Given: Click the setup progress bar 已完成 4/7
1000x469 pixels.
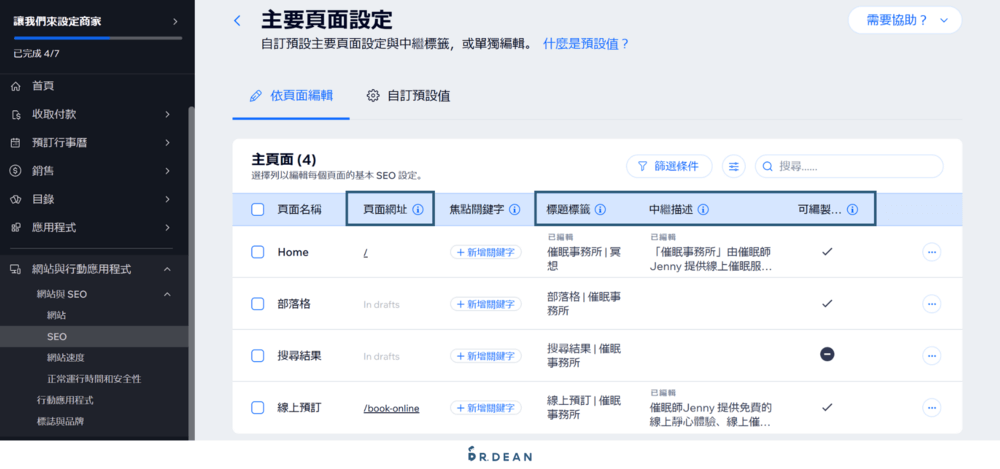Looking at the screenshot, I should coord(98,38).
